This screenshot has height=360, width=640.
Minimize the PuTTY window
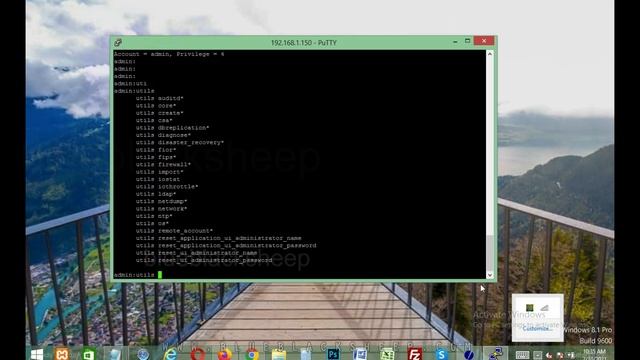tap(455, 41)
